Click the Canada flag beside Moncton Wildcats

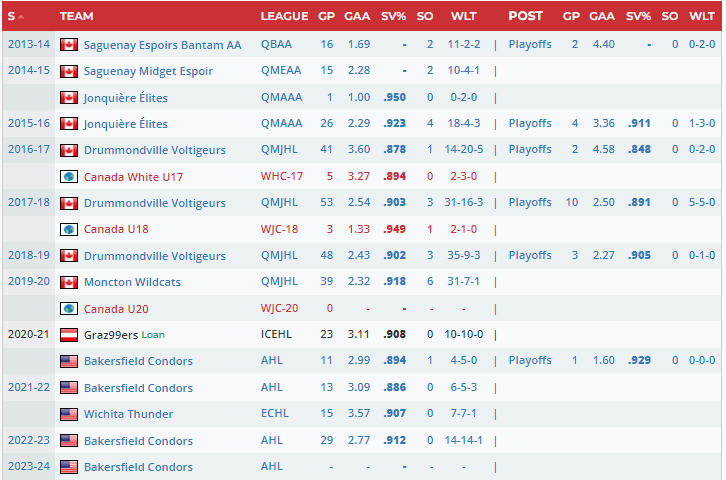click(x=69, y=282)
